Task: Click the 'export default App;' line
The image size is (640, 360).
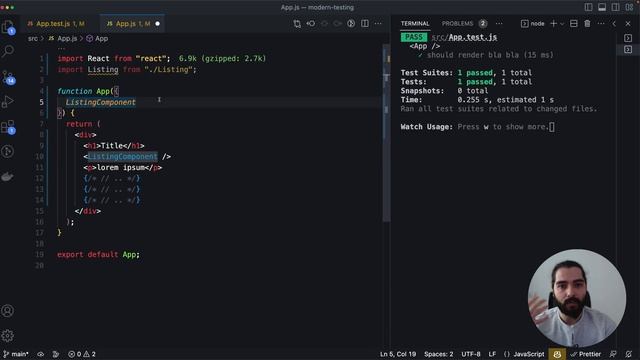Action: click(x=98, y=254)
